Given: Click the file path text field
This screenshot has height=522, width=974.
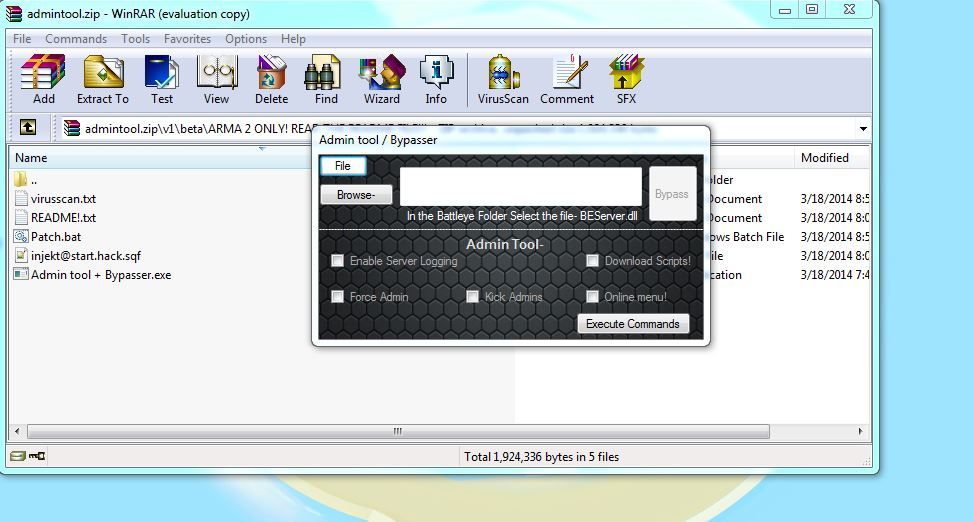Looking at the screenshot, I should [x=520, y=187].
